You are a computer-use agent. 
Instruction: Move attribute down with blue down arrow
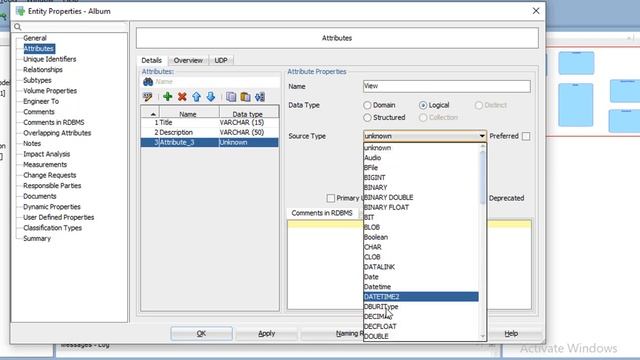coord(211,97)
